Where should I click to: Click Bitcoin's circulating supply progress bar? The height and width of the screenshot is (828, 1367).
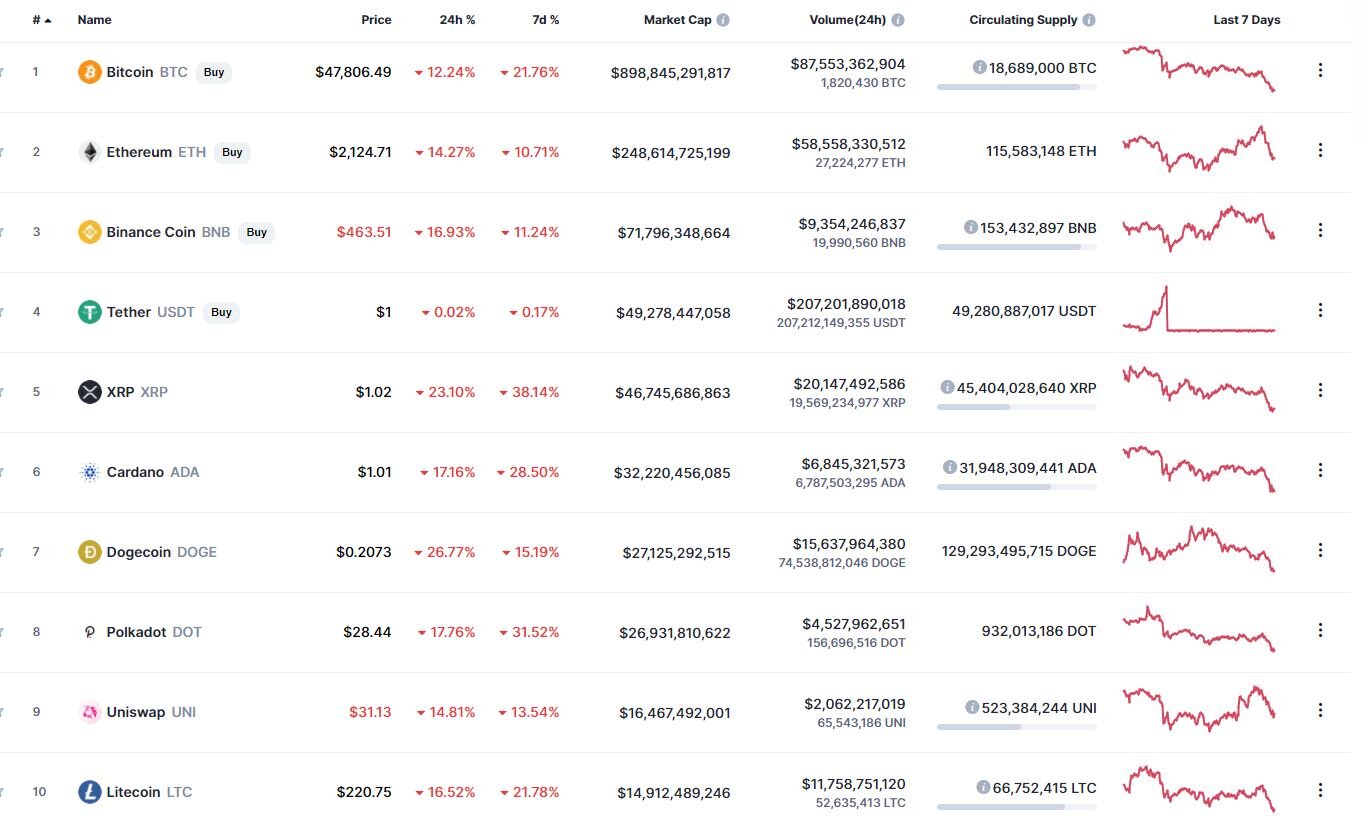click(1016, 87)
